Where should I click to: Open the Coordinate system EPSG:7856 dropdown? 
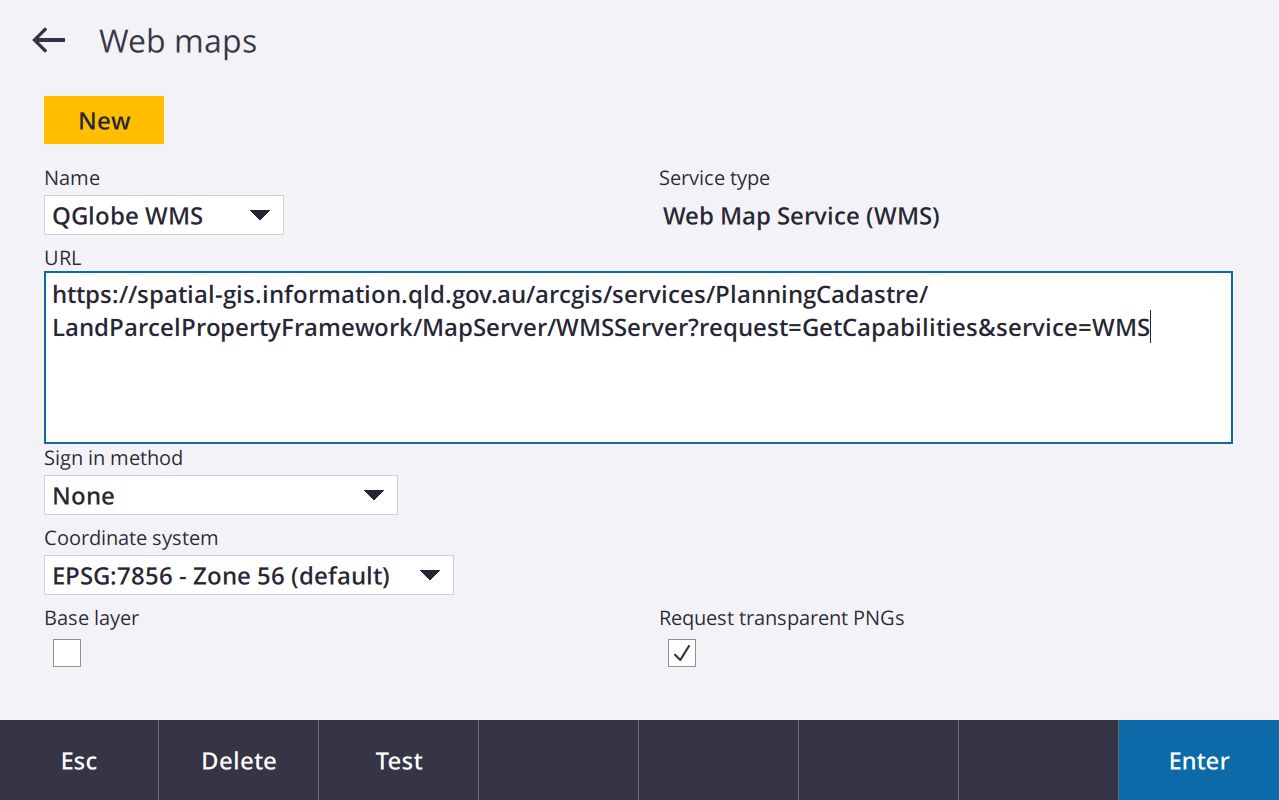(248, 575)
